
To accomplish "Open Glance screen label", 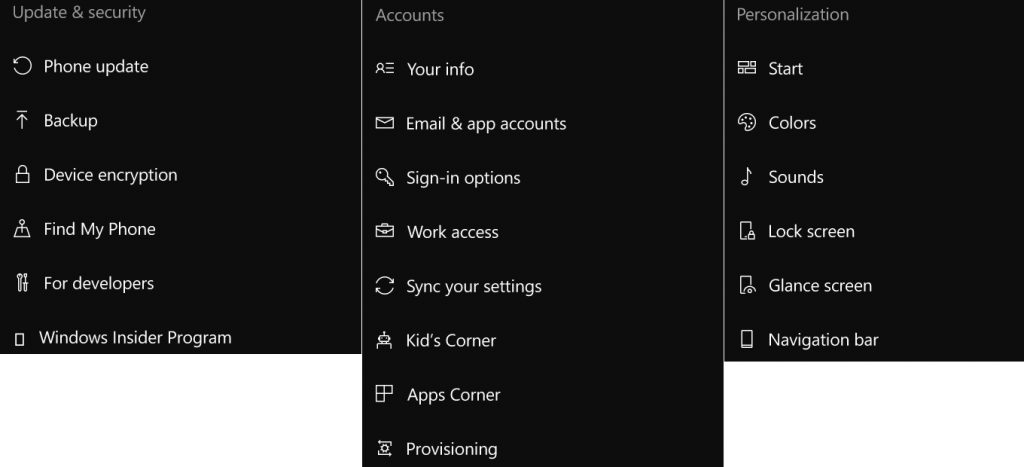I will (820, 285).
